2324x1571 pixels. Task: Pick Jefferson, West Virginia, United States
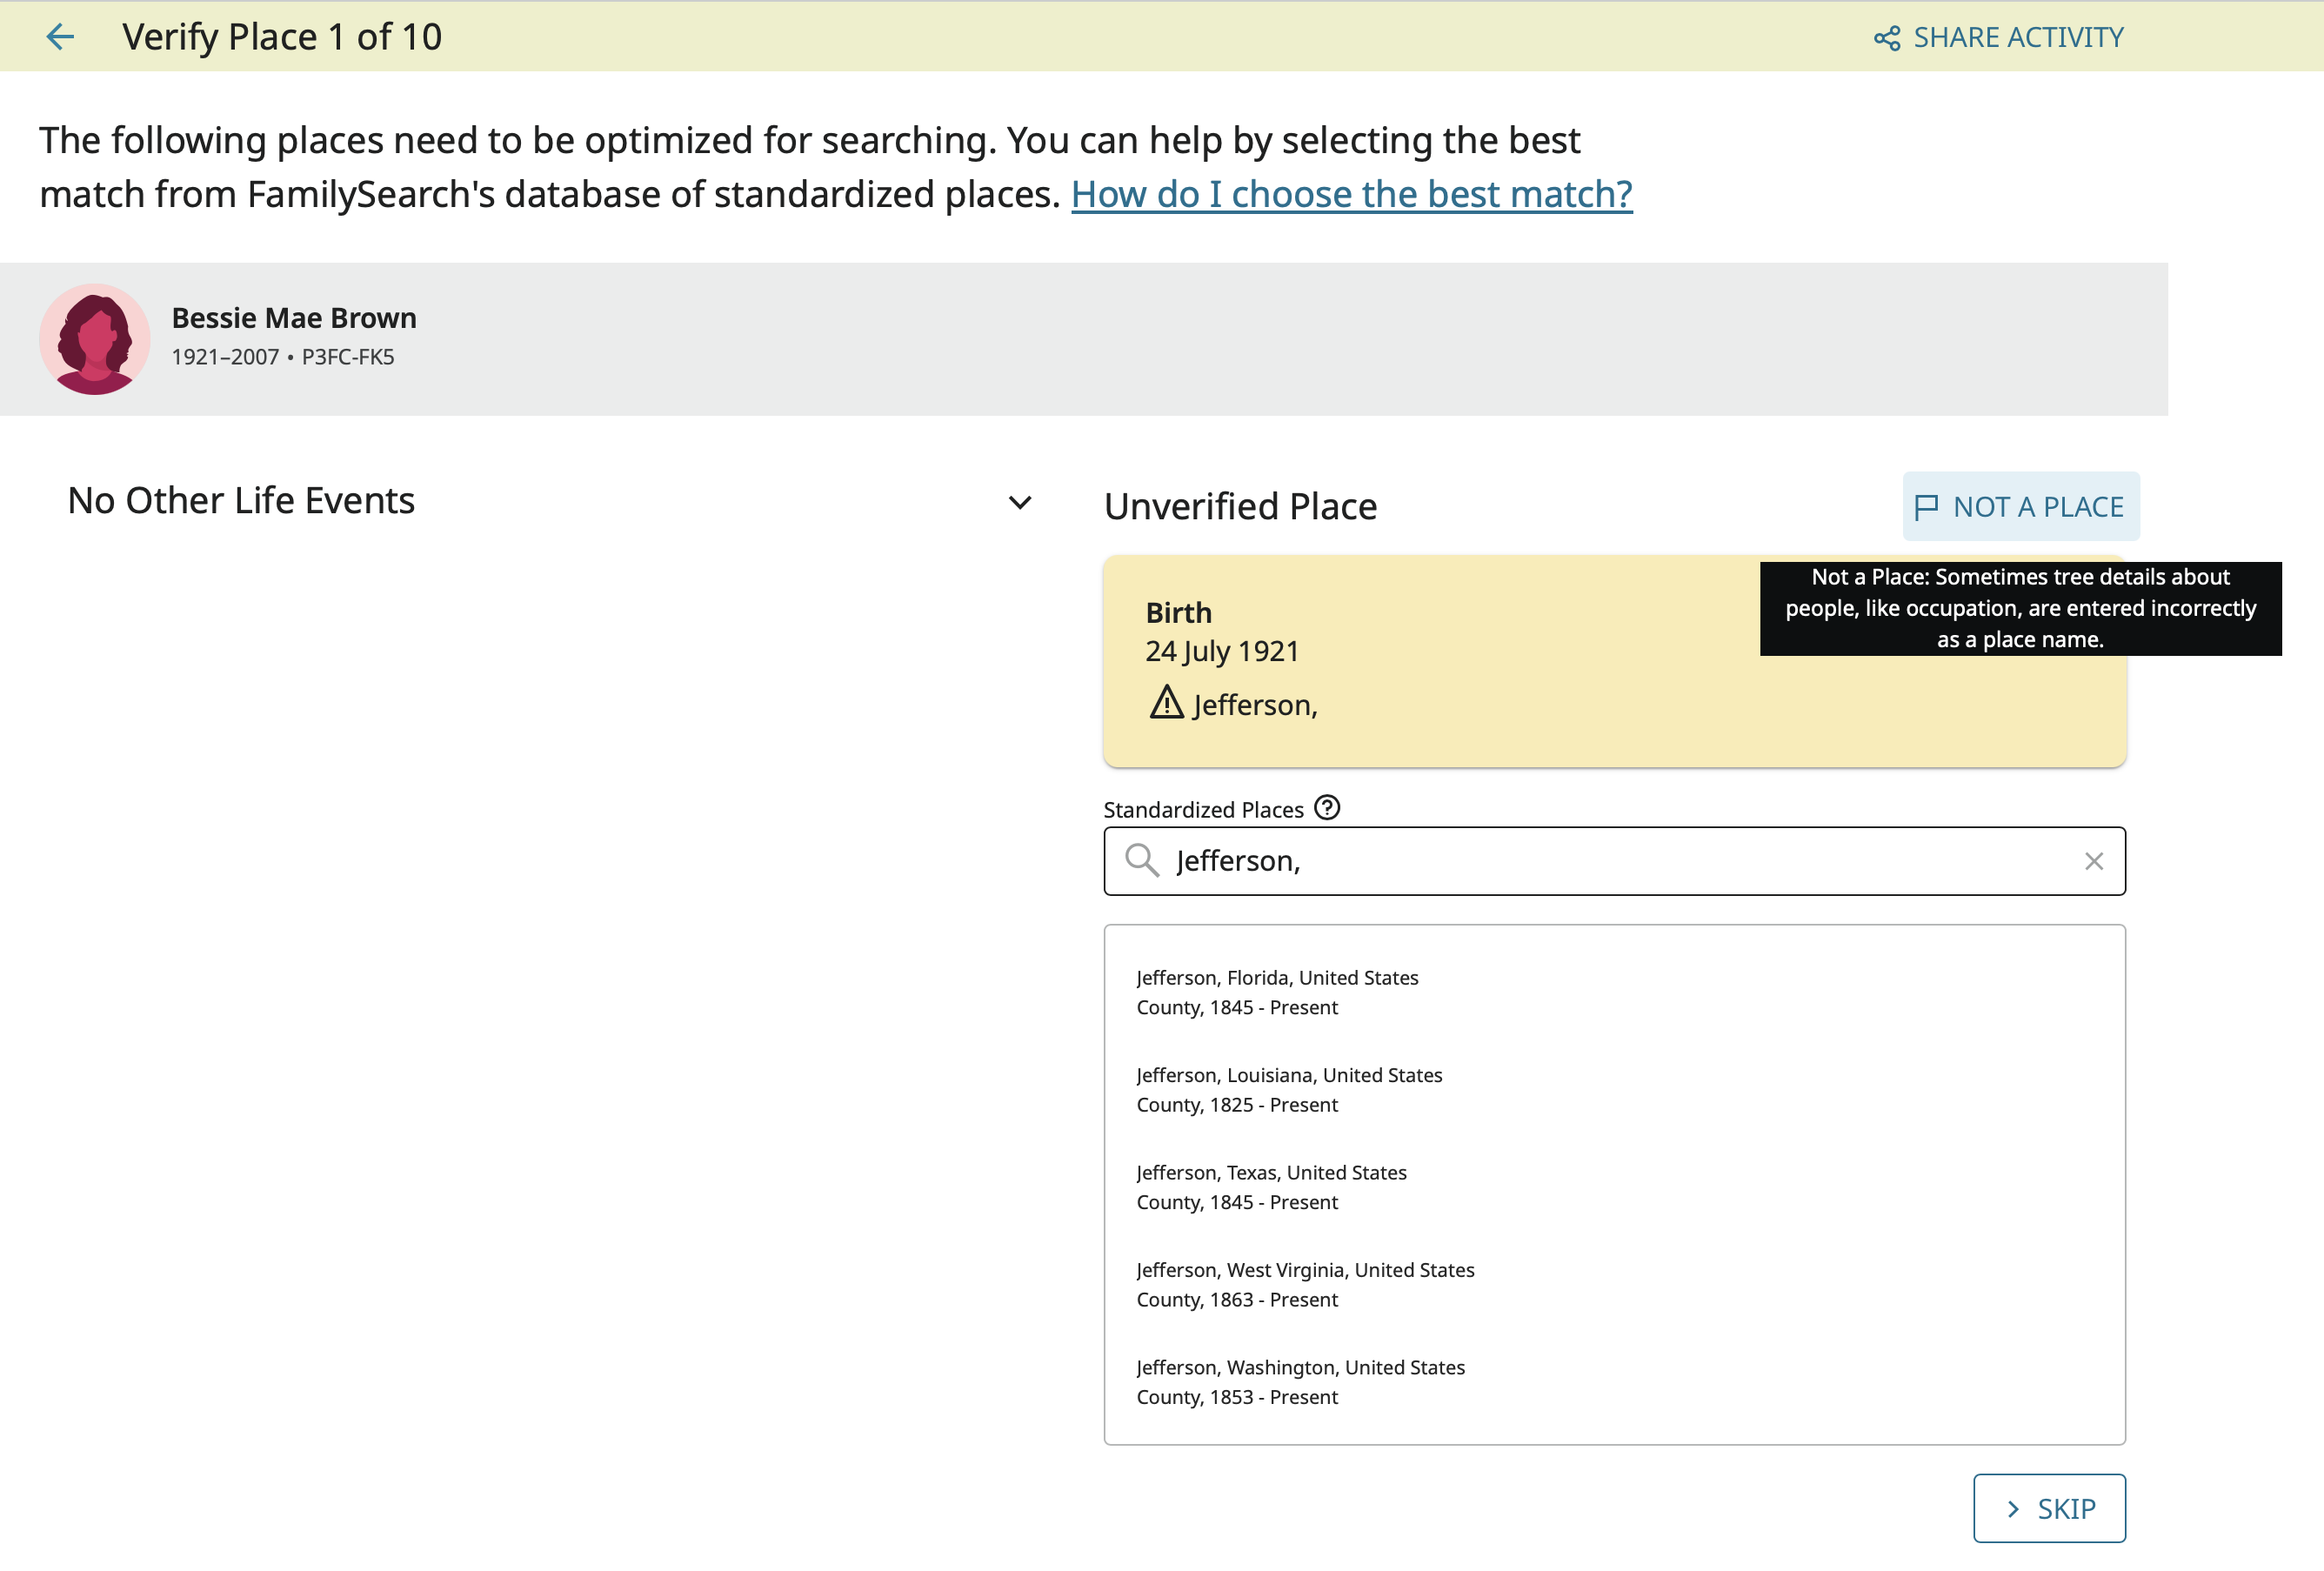click(x=1614, y=1285)
